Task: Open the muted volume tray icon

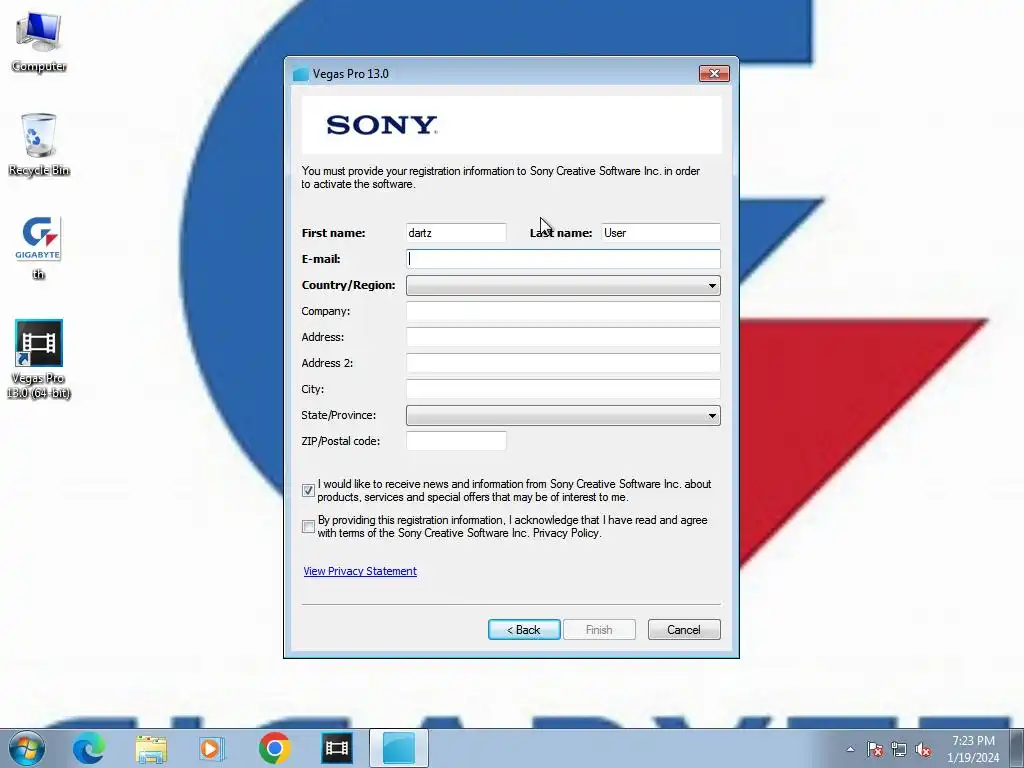Action: [x=923, y=749]
